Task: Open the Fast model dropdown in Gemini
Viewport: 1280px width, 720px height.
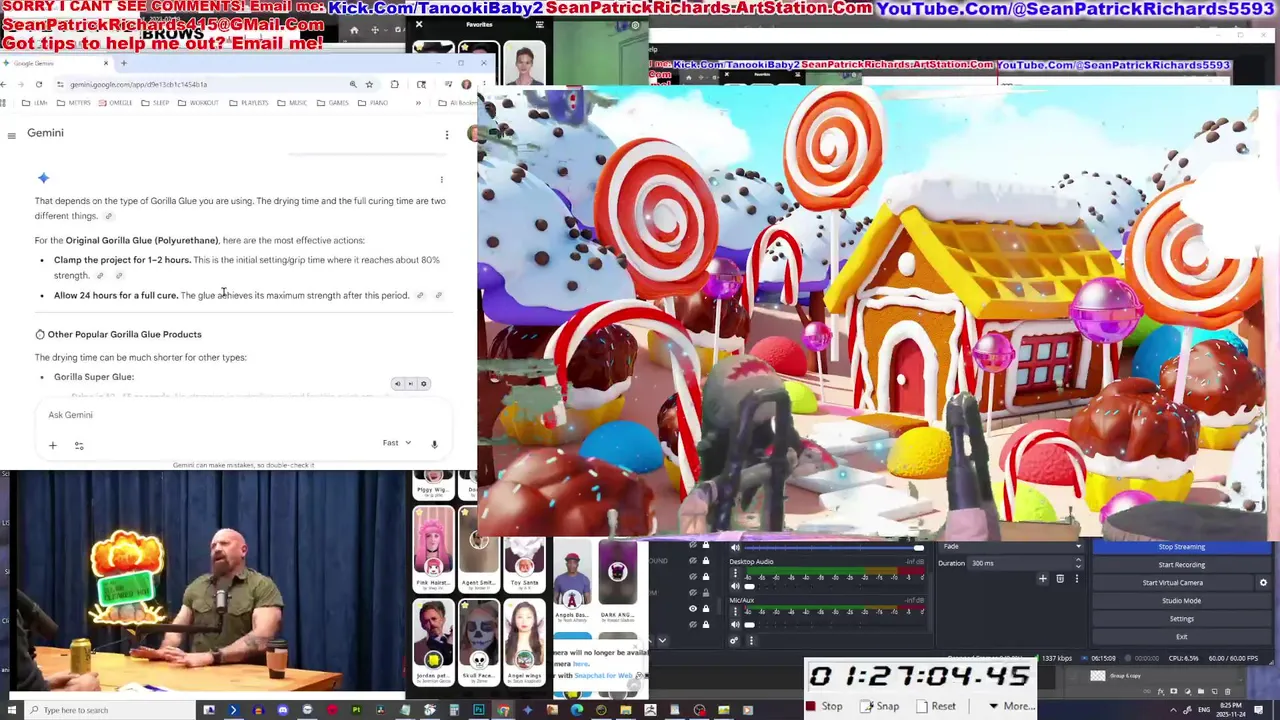Action: pos(397,443)
